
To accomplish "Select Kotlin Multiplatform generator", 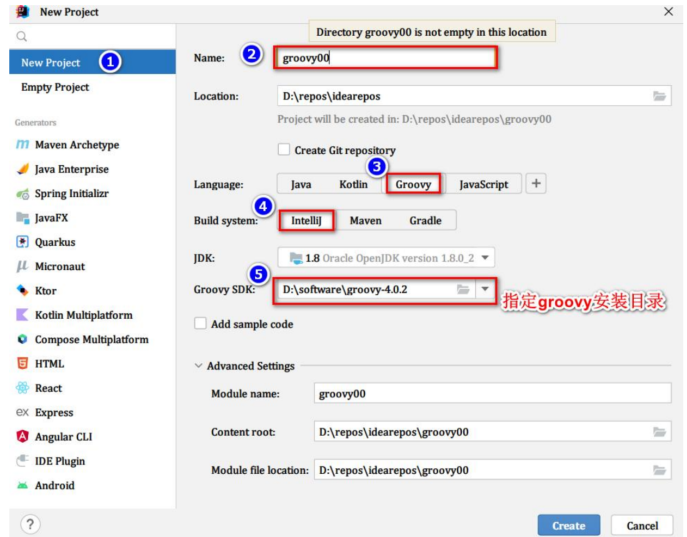I will point(74,315).
